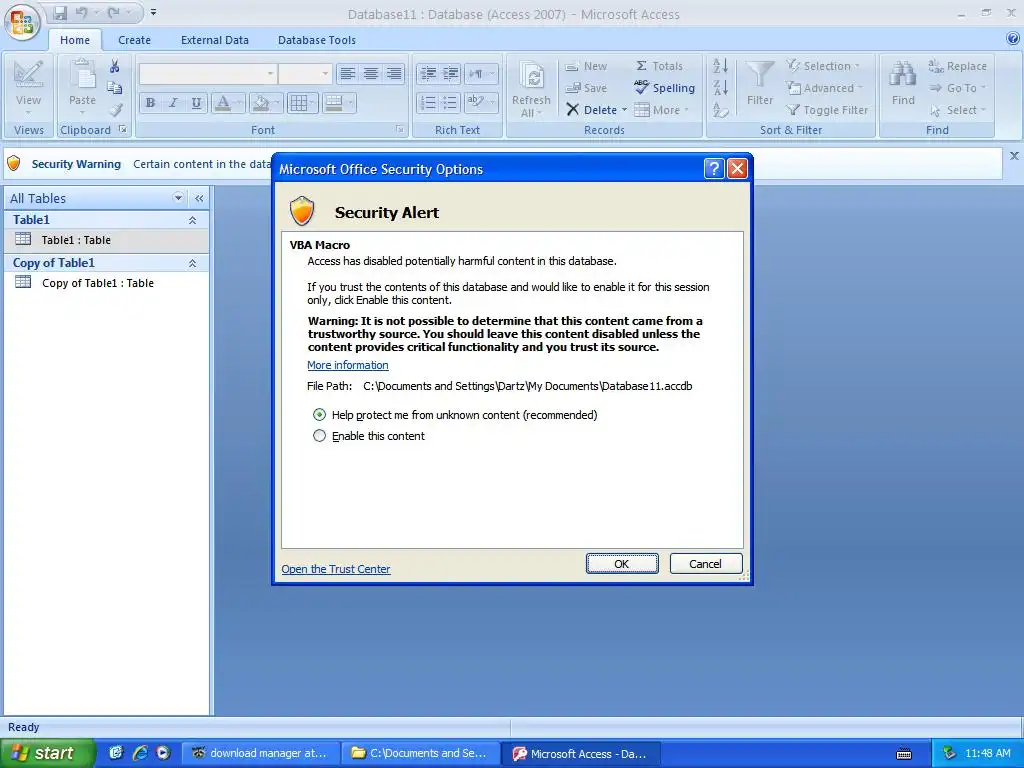Click Align Text Left icon

pyautogui.click(x=347, y=73)
